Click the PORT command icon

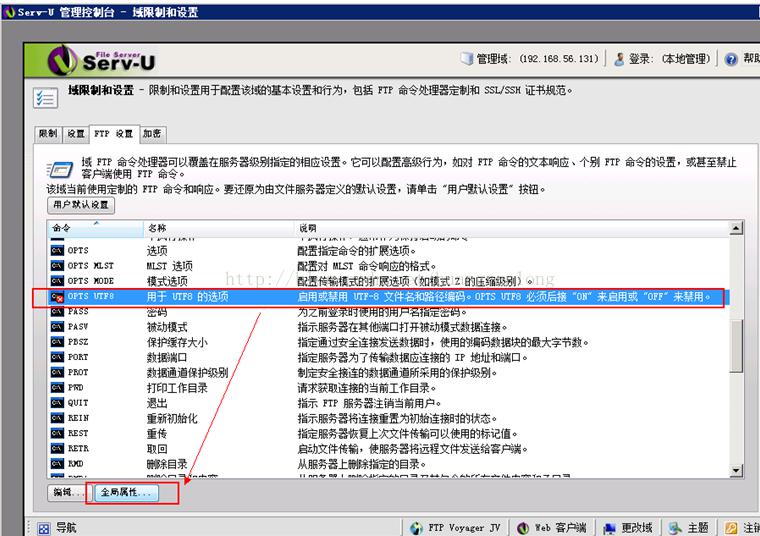(x=57, y=357)
